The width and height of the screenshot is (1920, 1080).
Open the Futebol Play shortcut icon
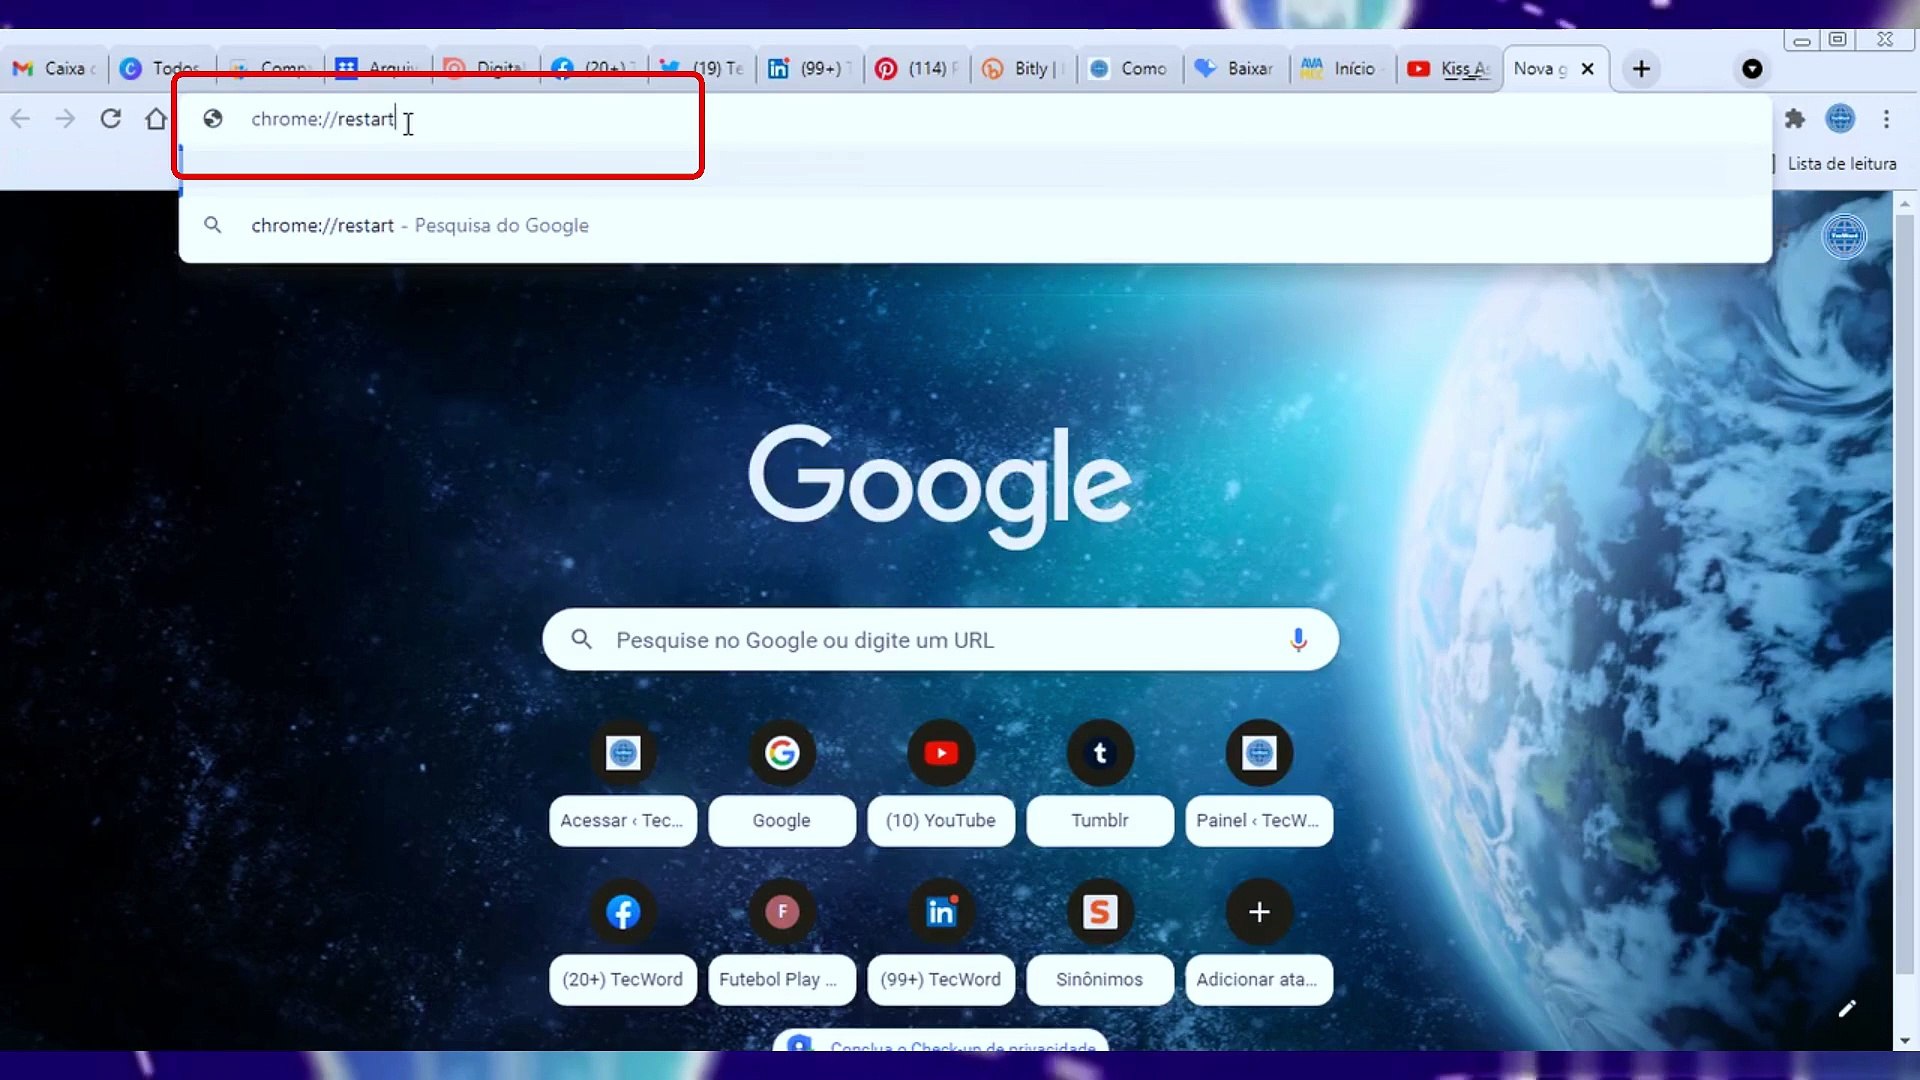[782, 912]
